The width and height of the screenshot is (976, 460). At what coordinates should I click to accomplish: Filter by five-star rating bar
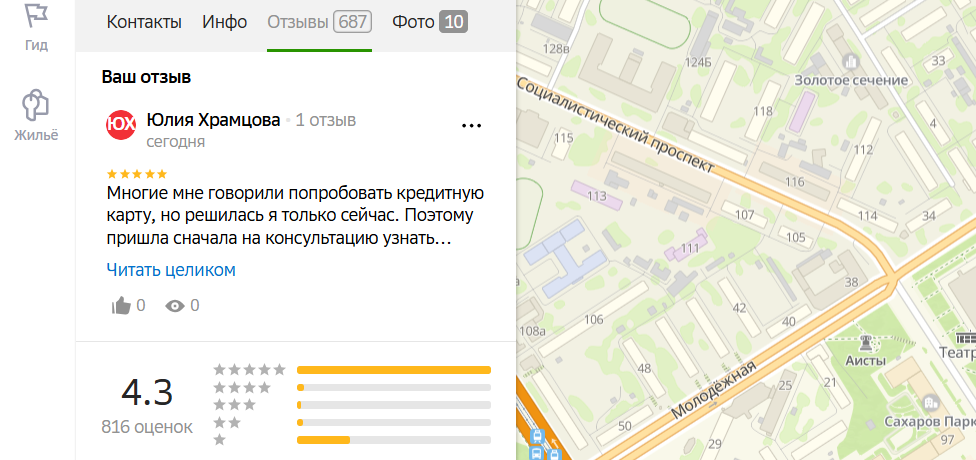(394, 370)
